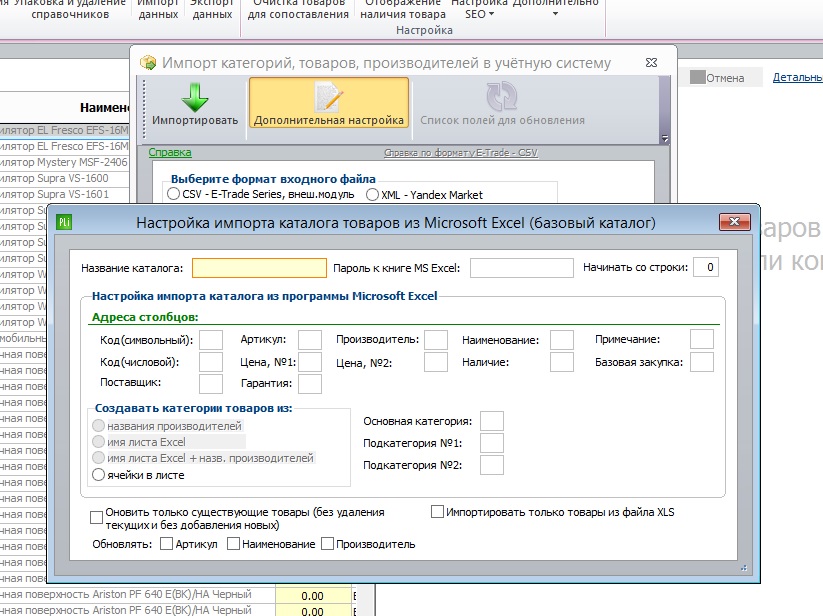Select имя листа Excel radio option

[x=98, y=441]
